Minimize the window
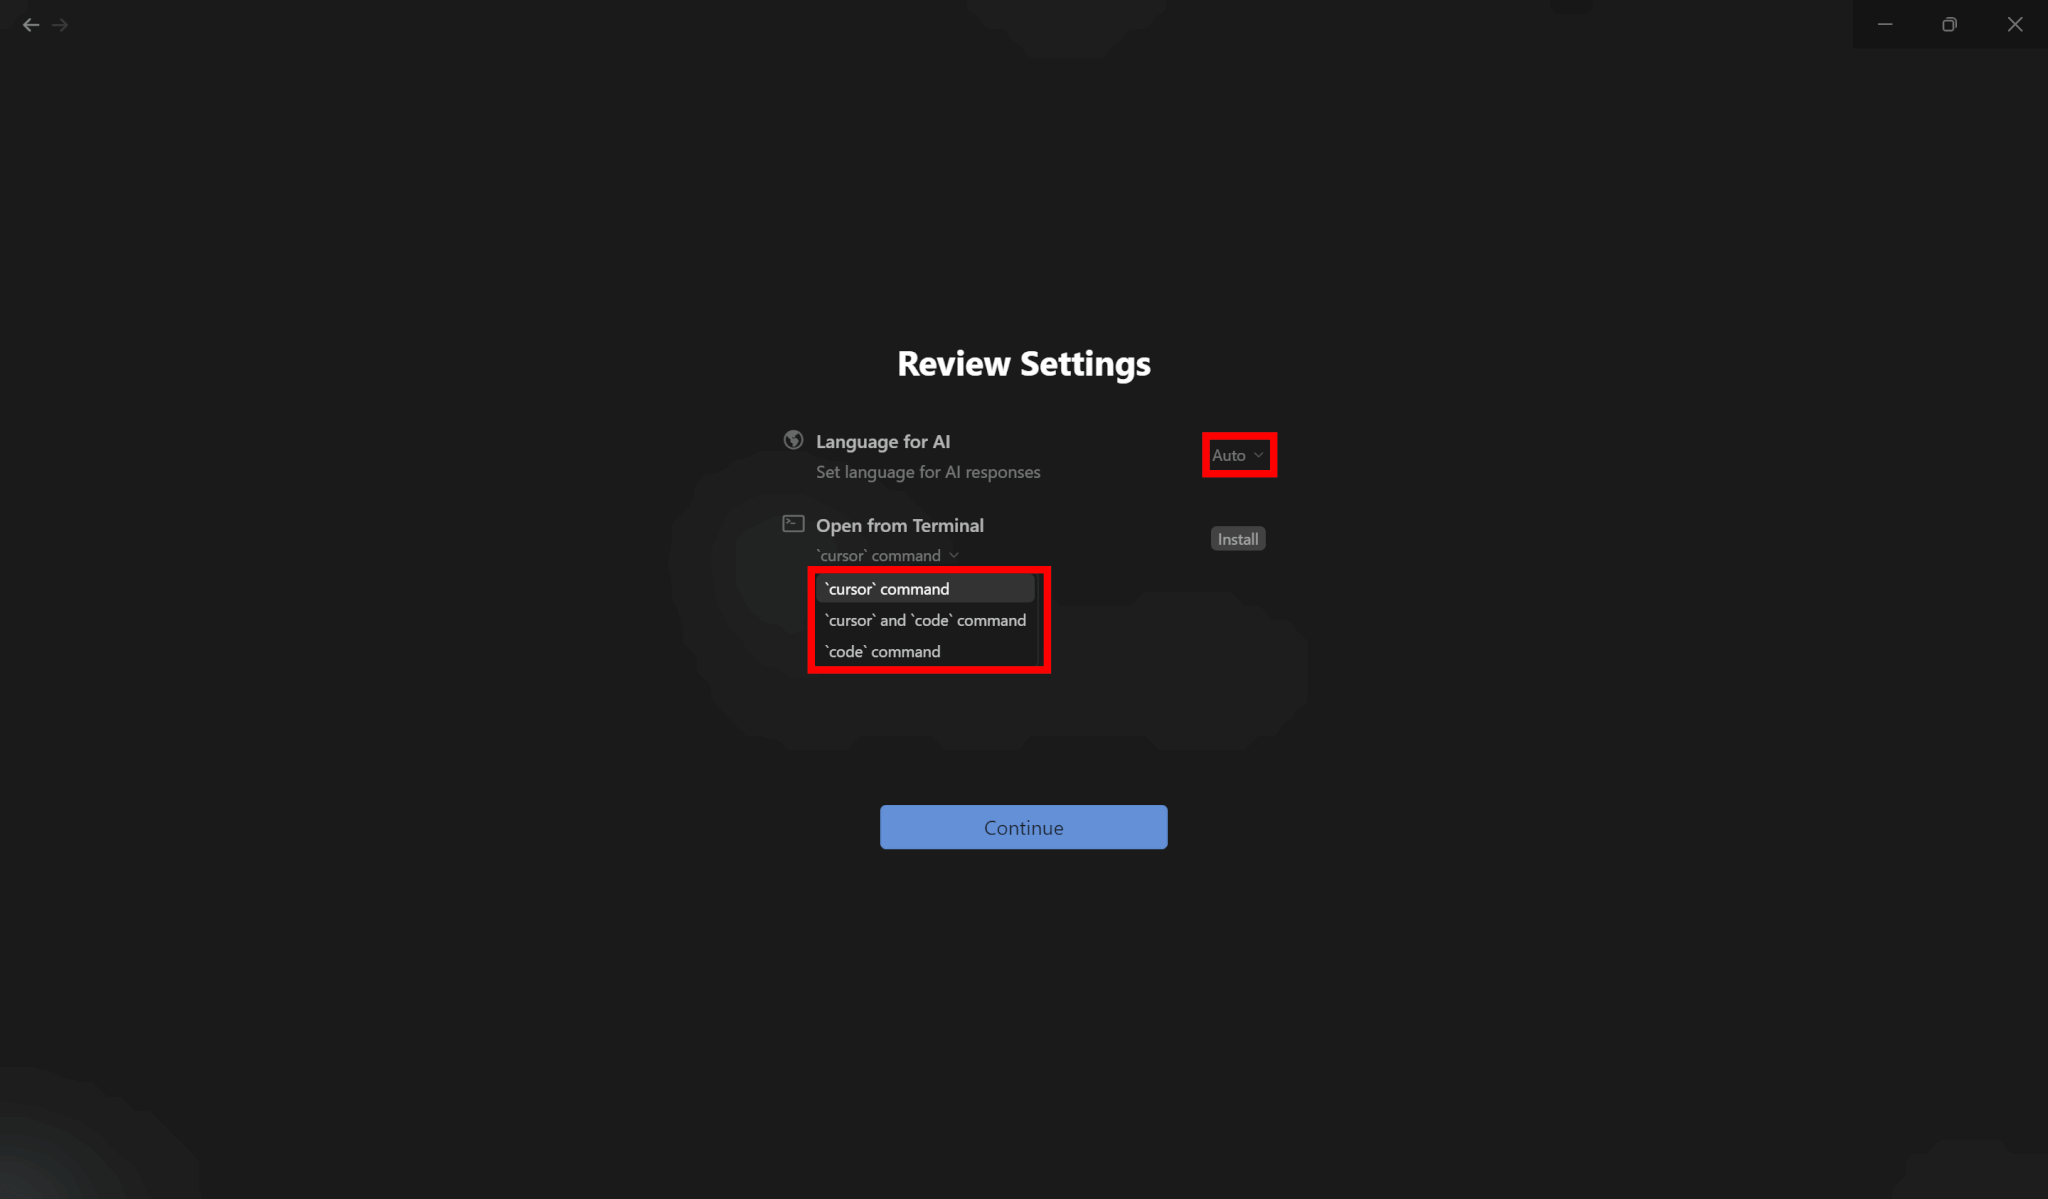The image size is (2048, 1199). [1885, 25]
